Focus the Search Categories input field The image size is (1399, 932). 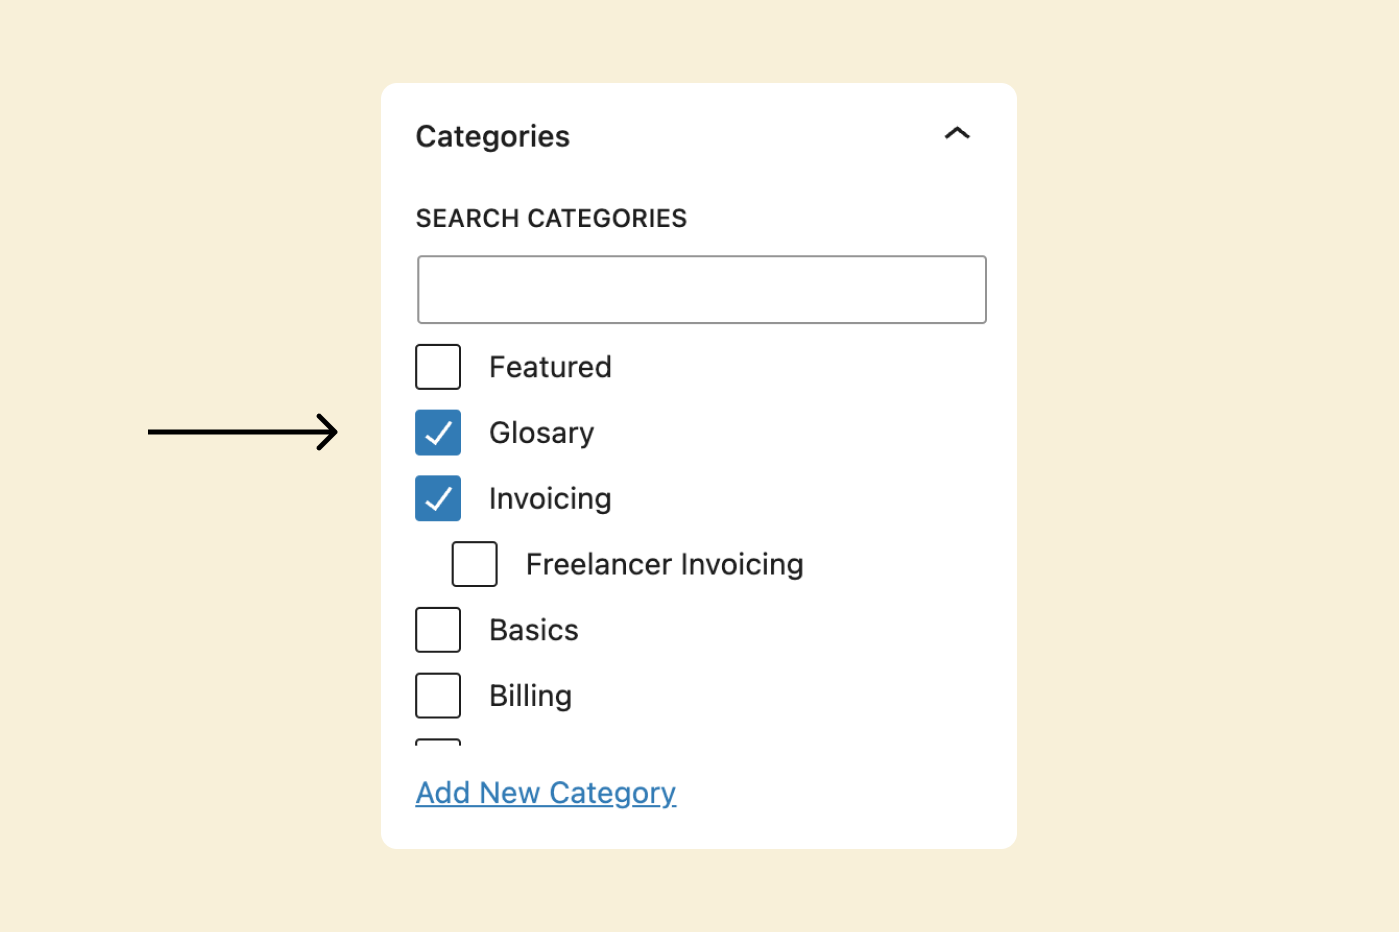[x=702, y=290]
